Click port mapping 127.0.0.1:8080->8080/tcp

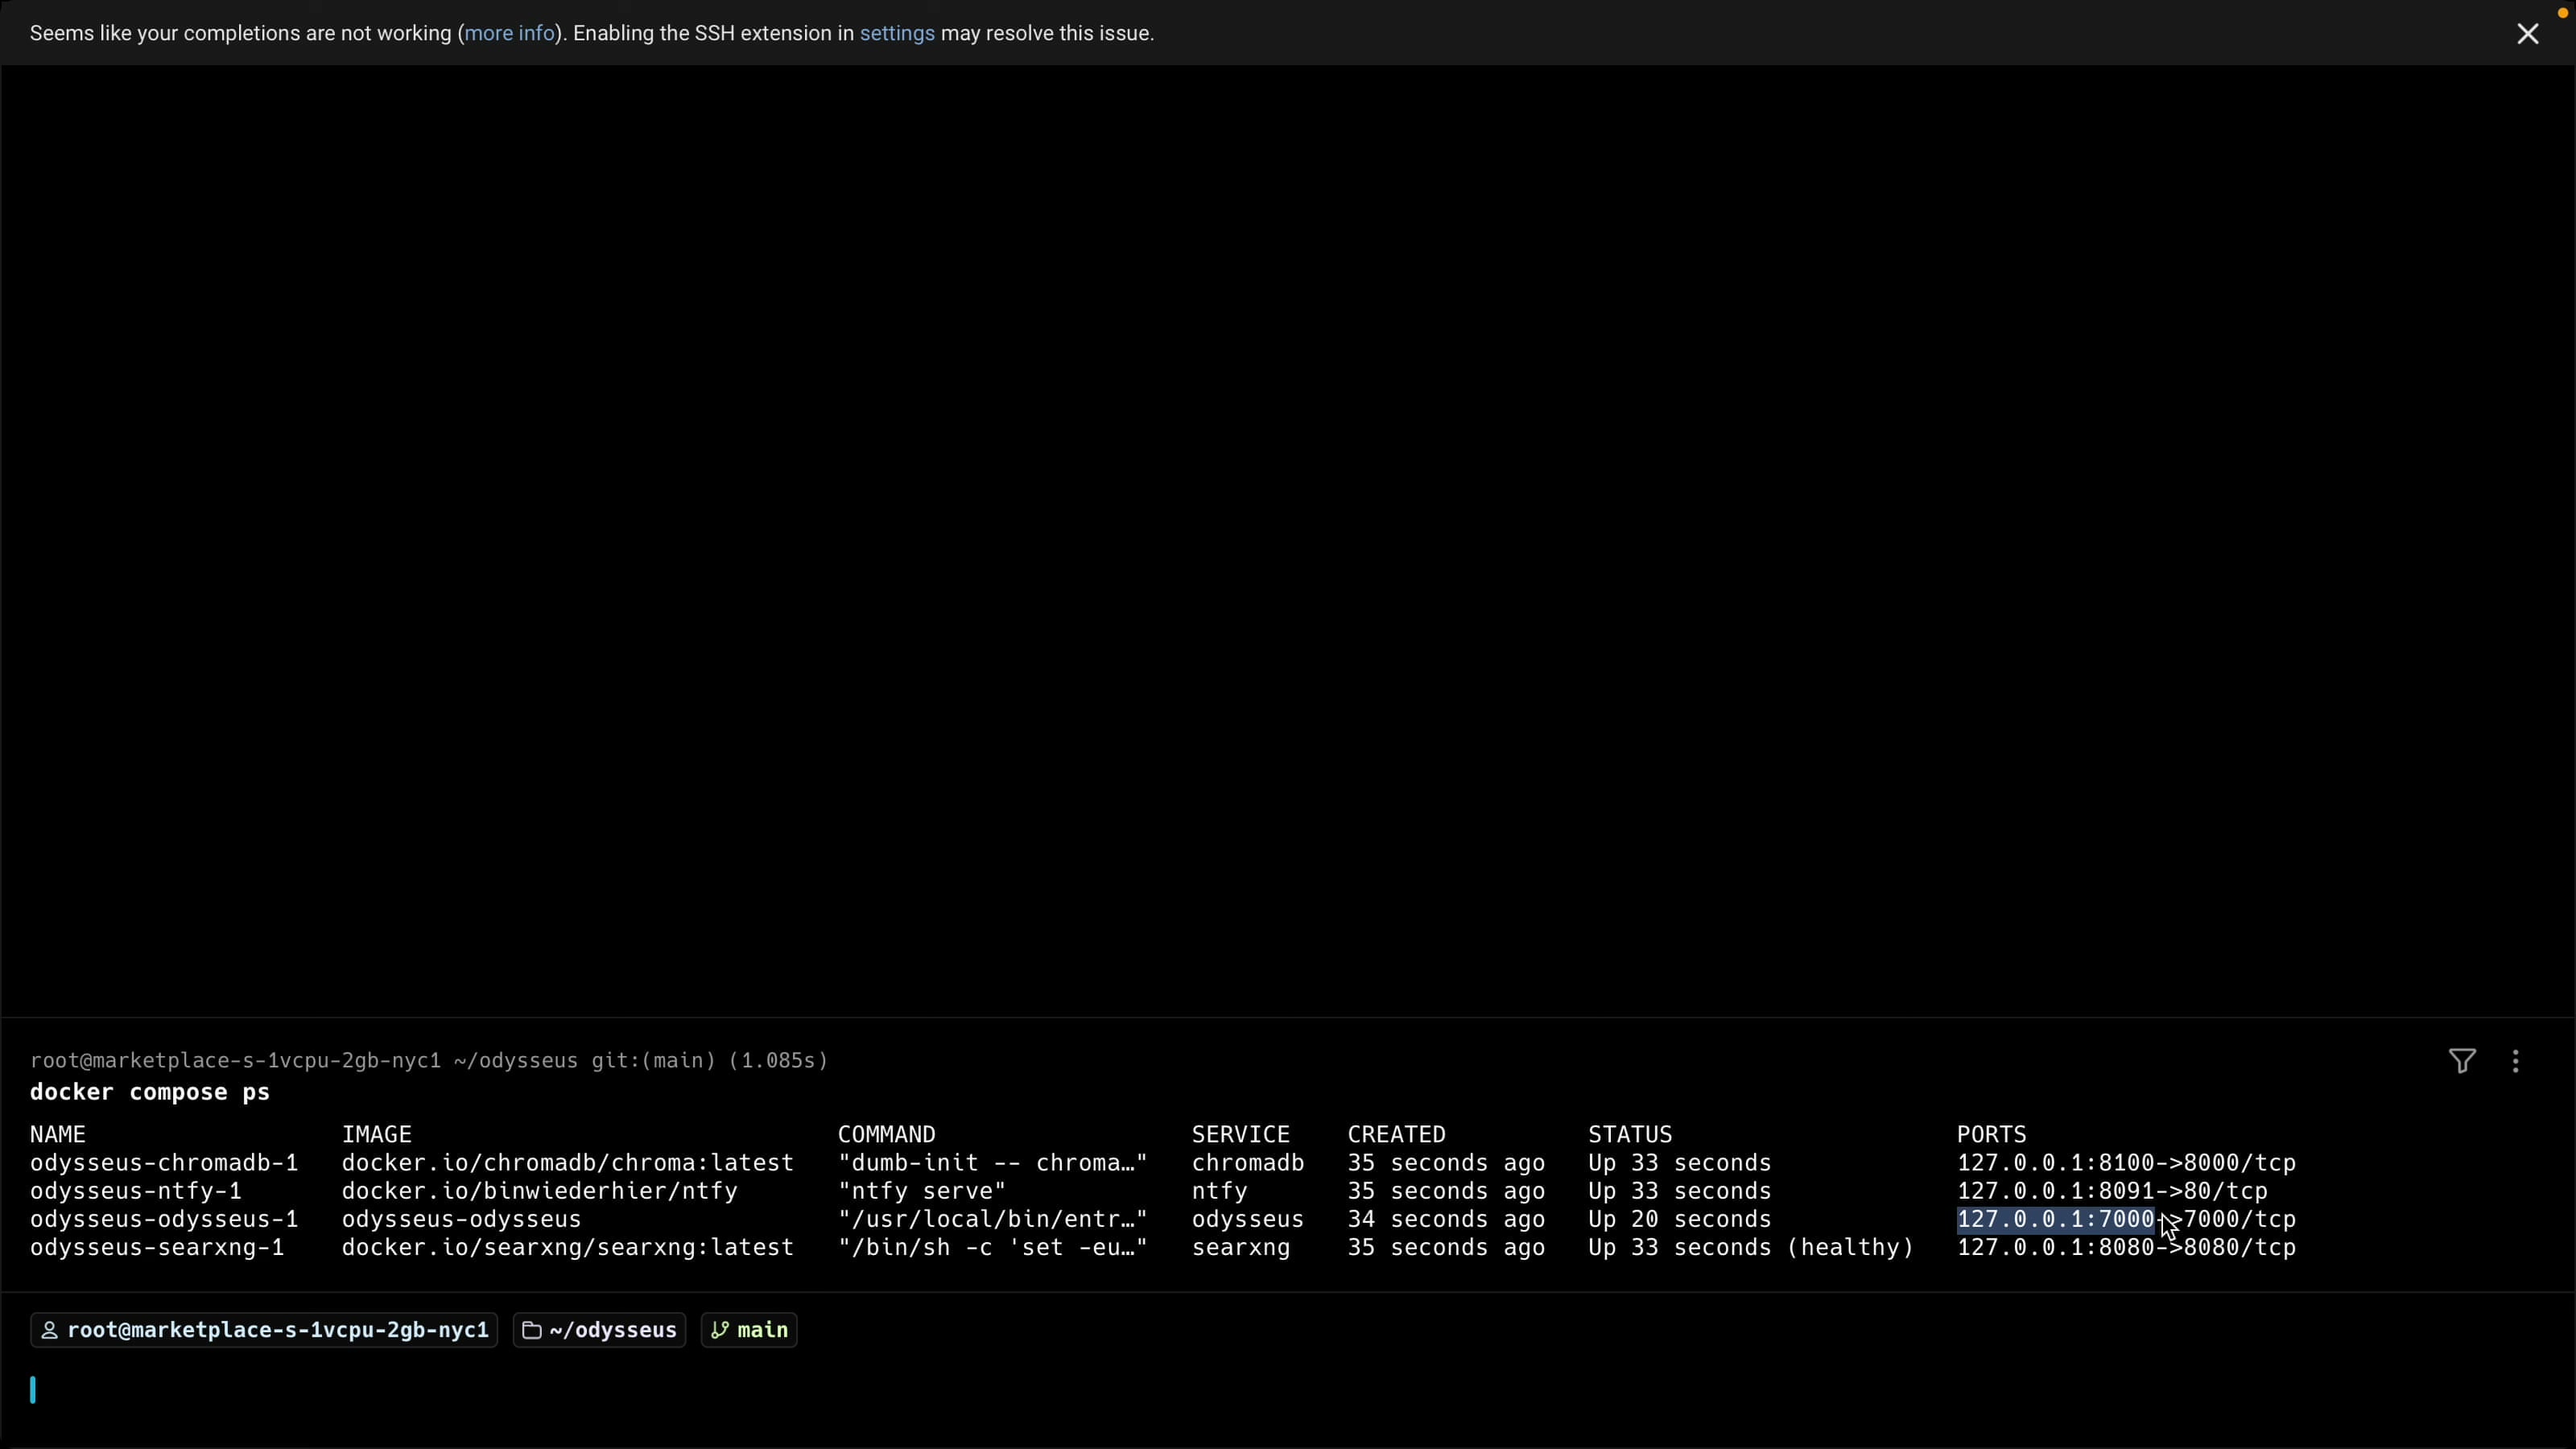(2127, 1247)
